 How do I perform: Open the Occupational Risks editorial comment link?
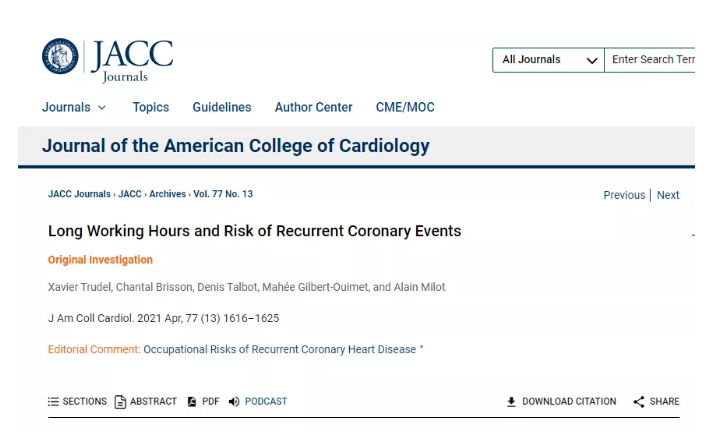tap(280, 349)
